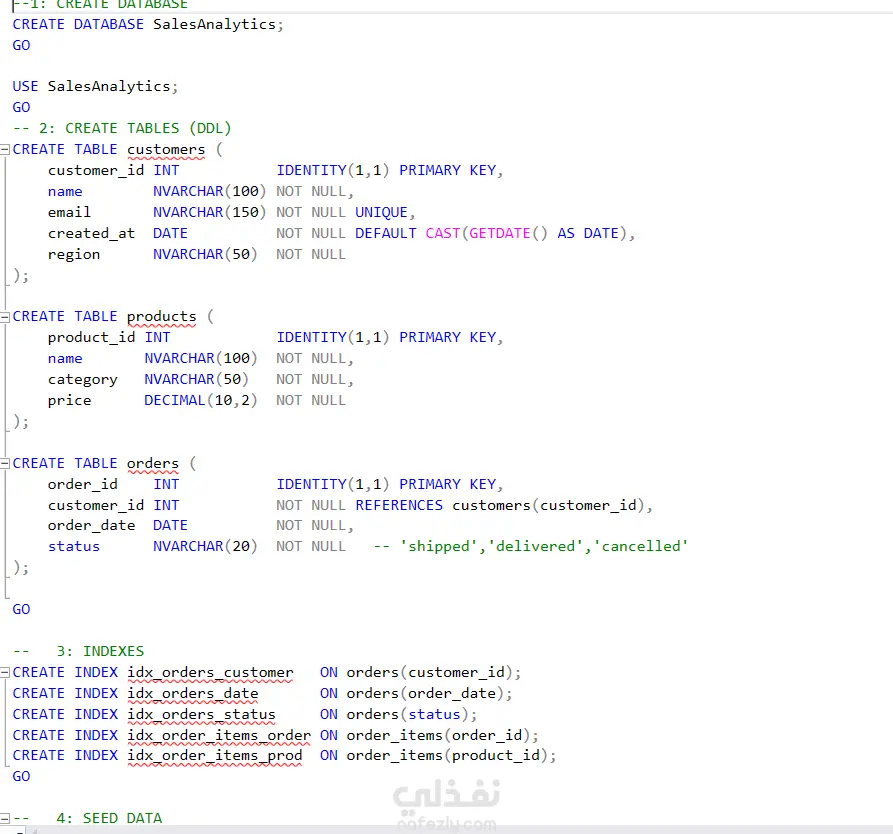The image size is (893, 834).
Task: Click NVARCHAR(50) on the category line
Action: [x=196, y=379]
